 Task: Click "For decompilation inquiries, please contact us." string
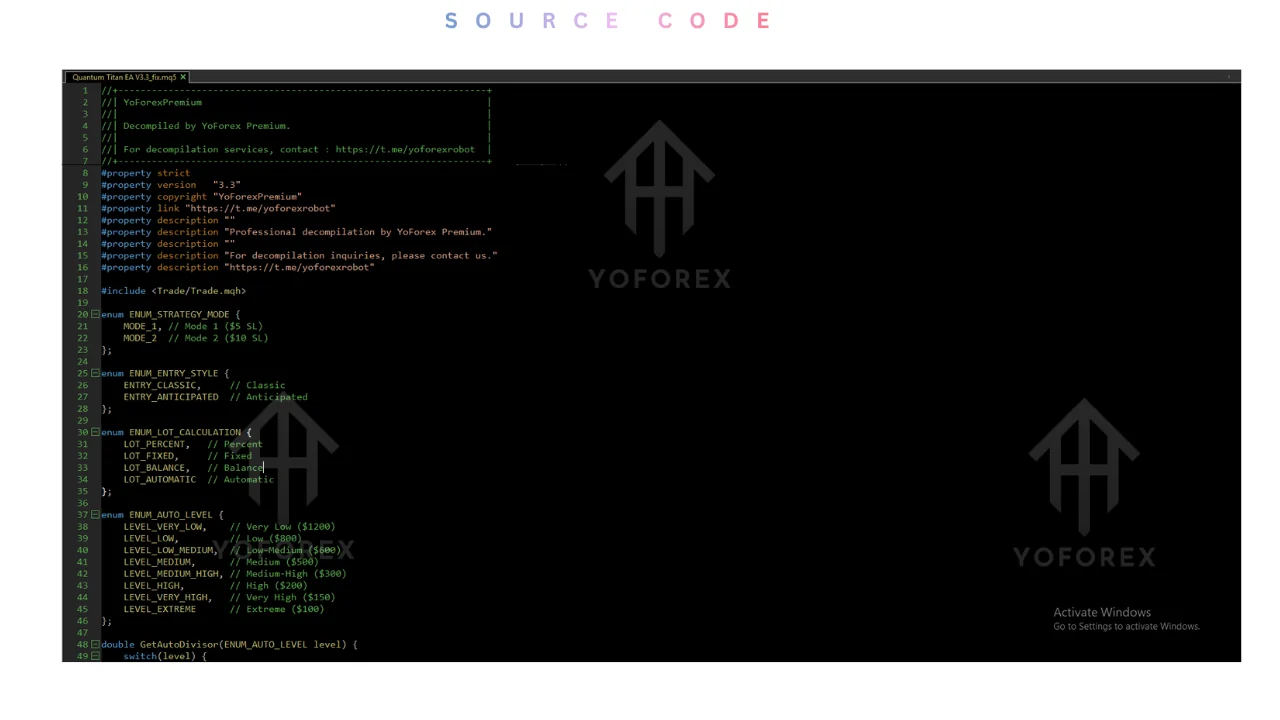click(361, 256)
